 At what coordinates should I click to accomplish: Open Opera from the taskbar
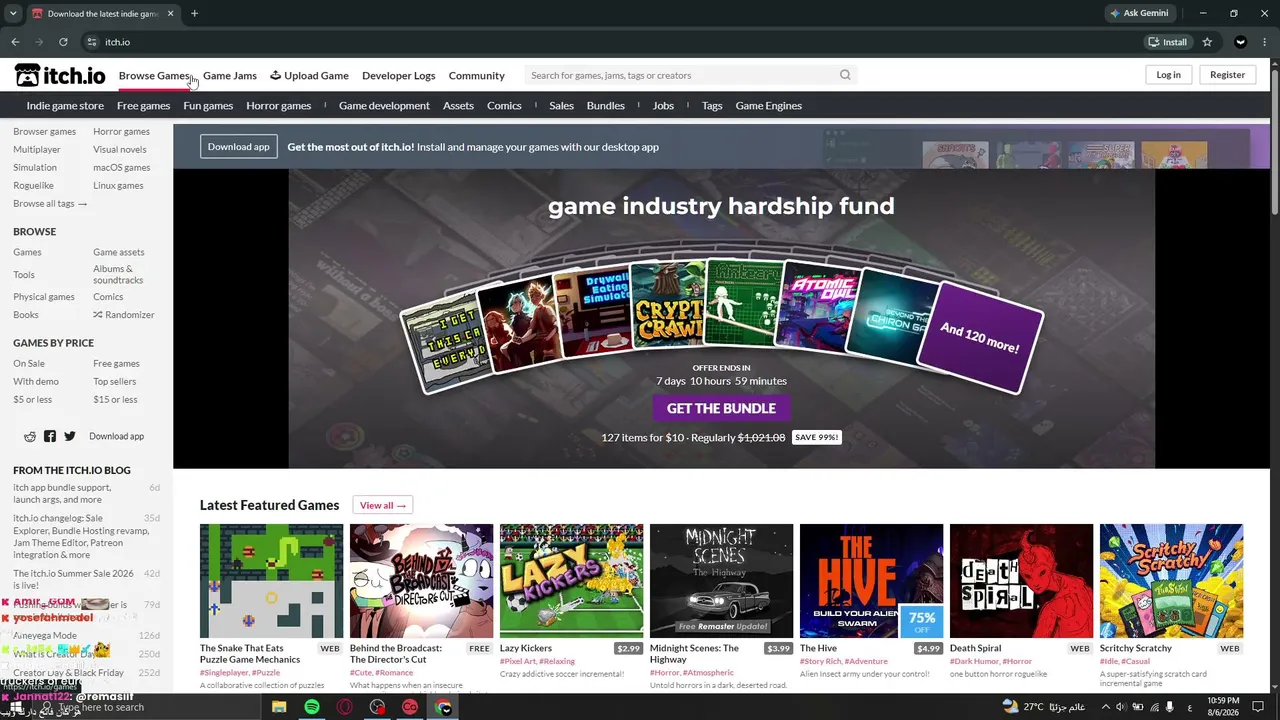(x=345, y=707)
